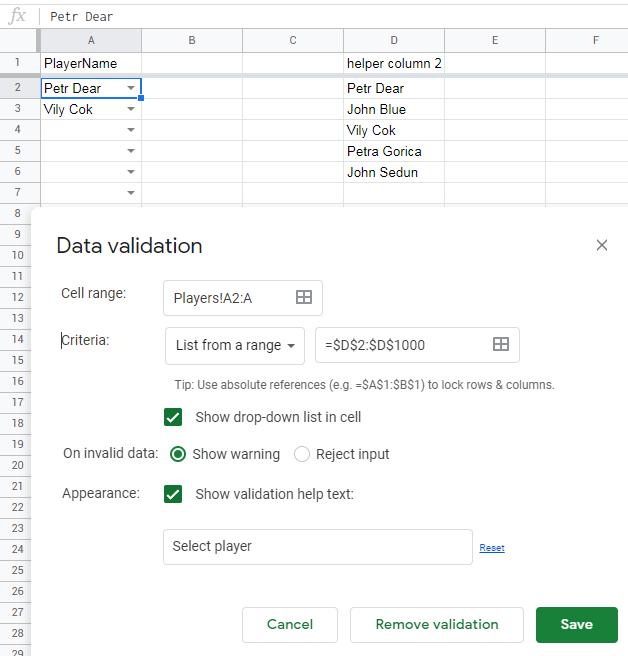Viewport: 628px width, 656px height.
Task: Click the fx formula icon
Action: [17, 16]
